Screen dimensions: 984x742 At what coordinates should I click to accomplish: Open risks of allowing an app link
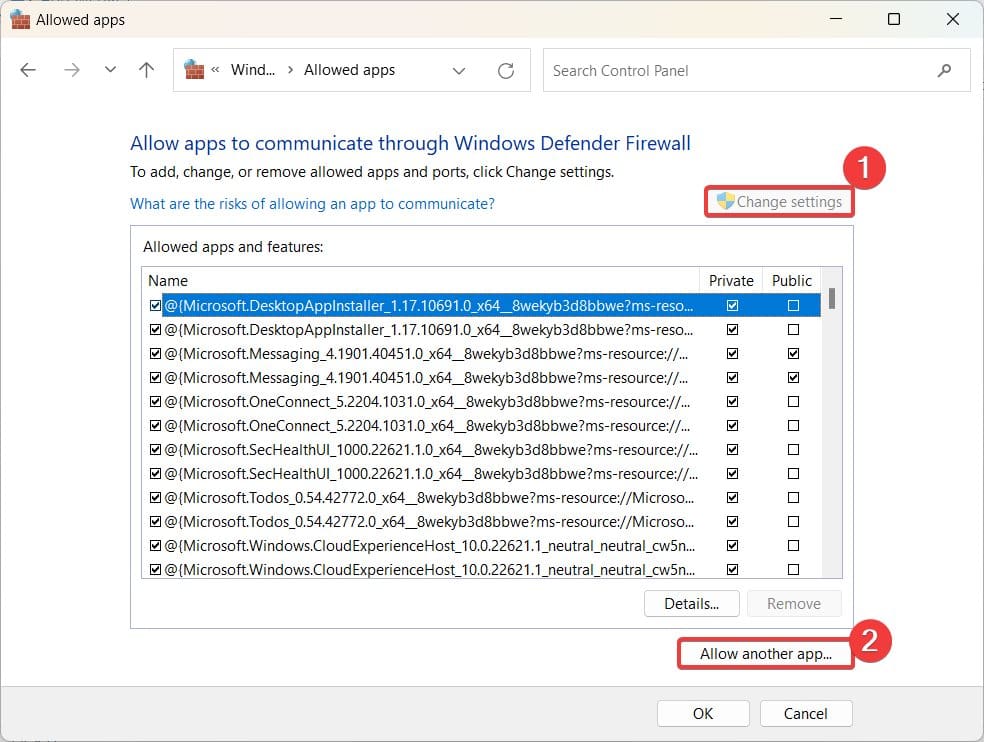[x=312, y=203]
